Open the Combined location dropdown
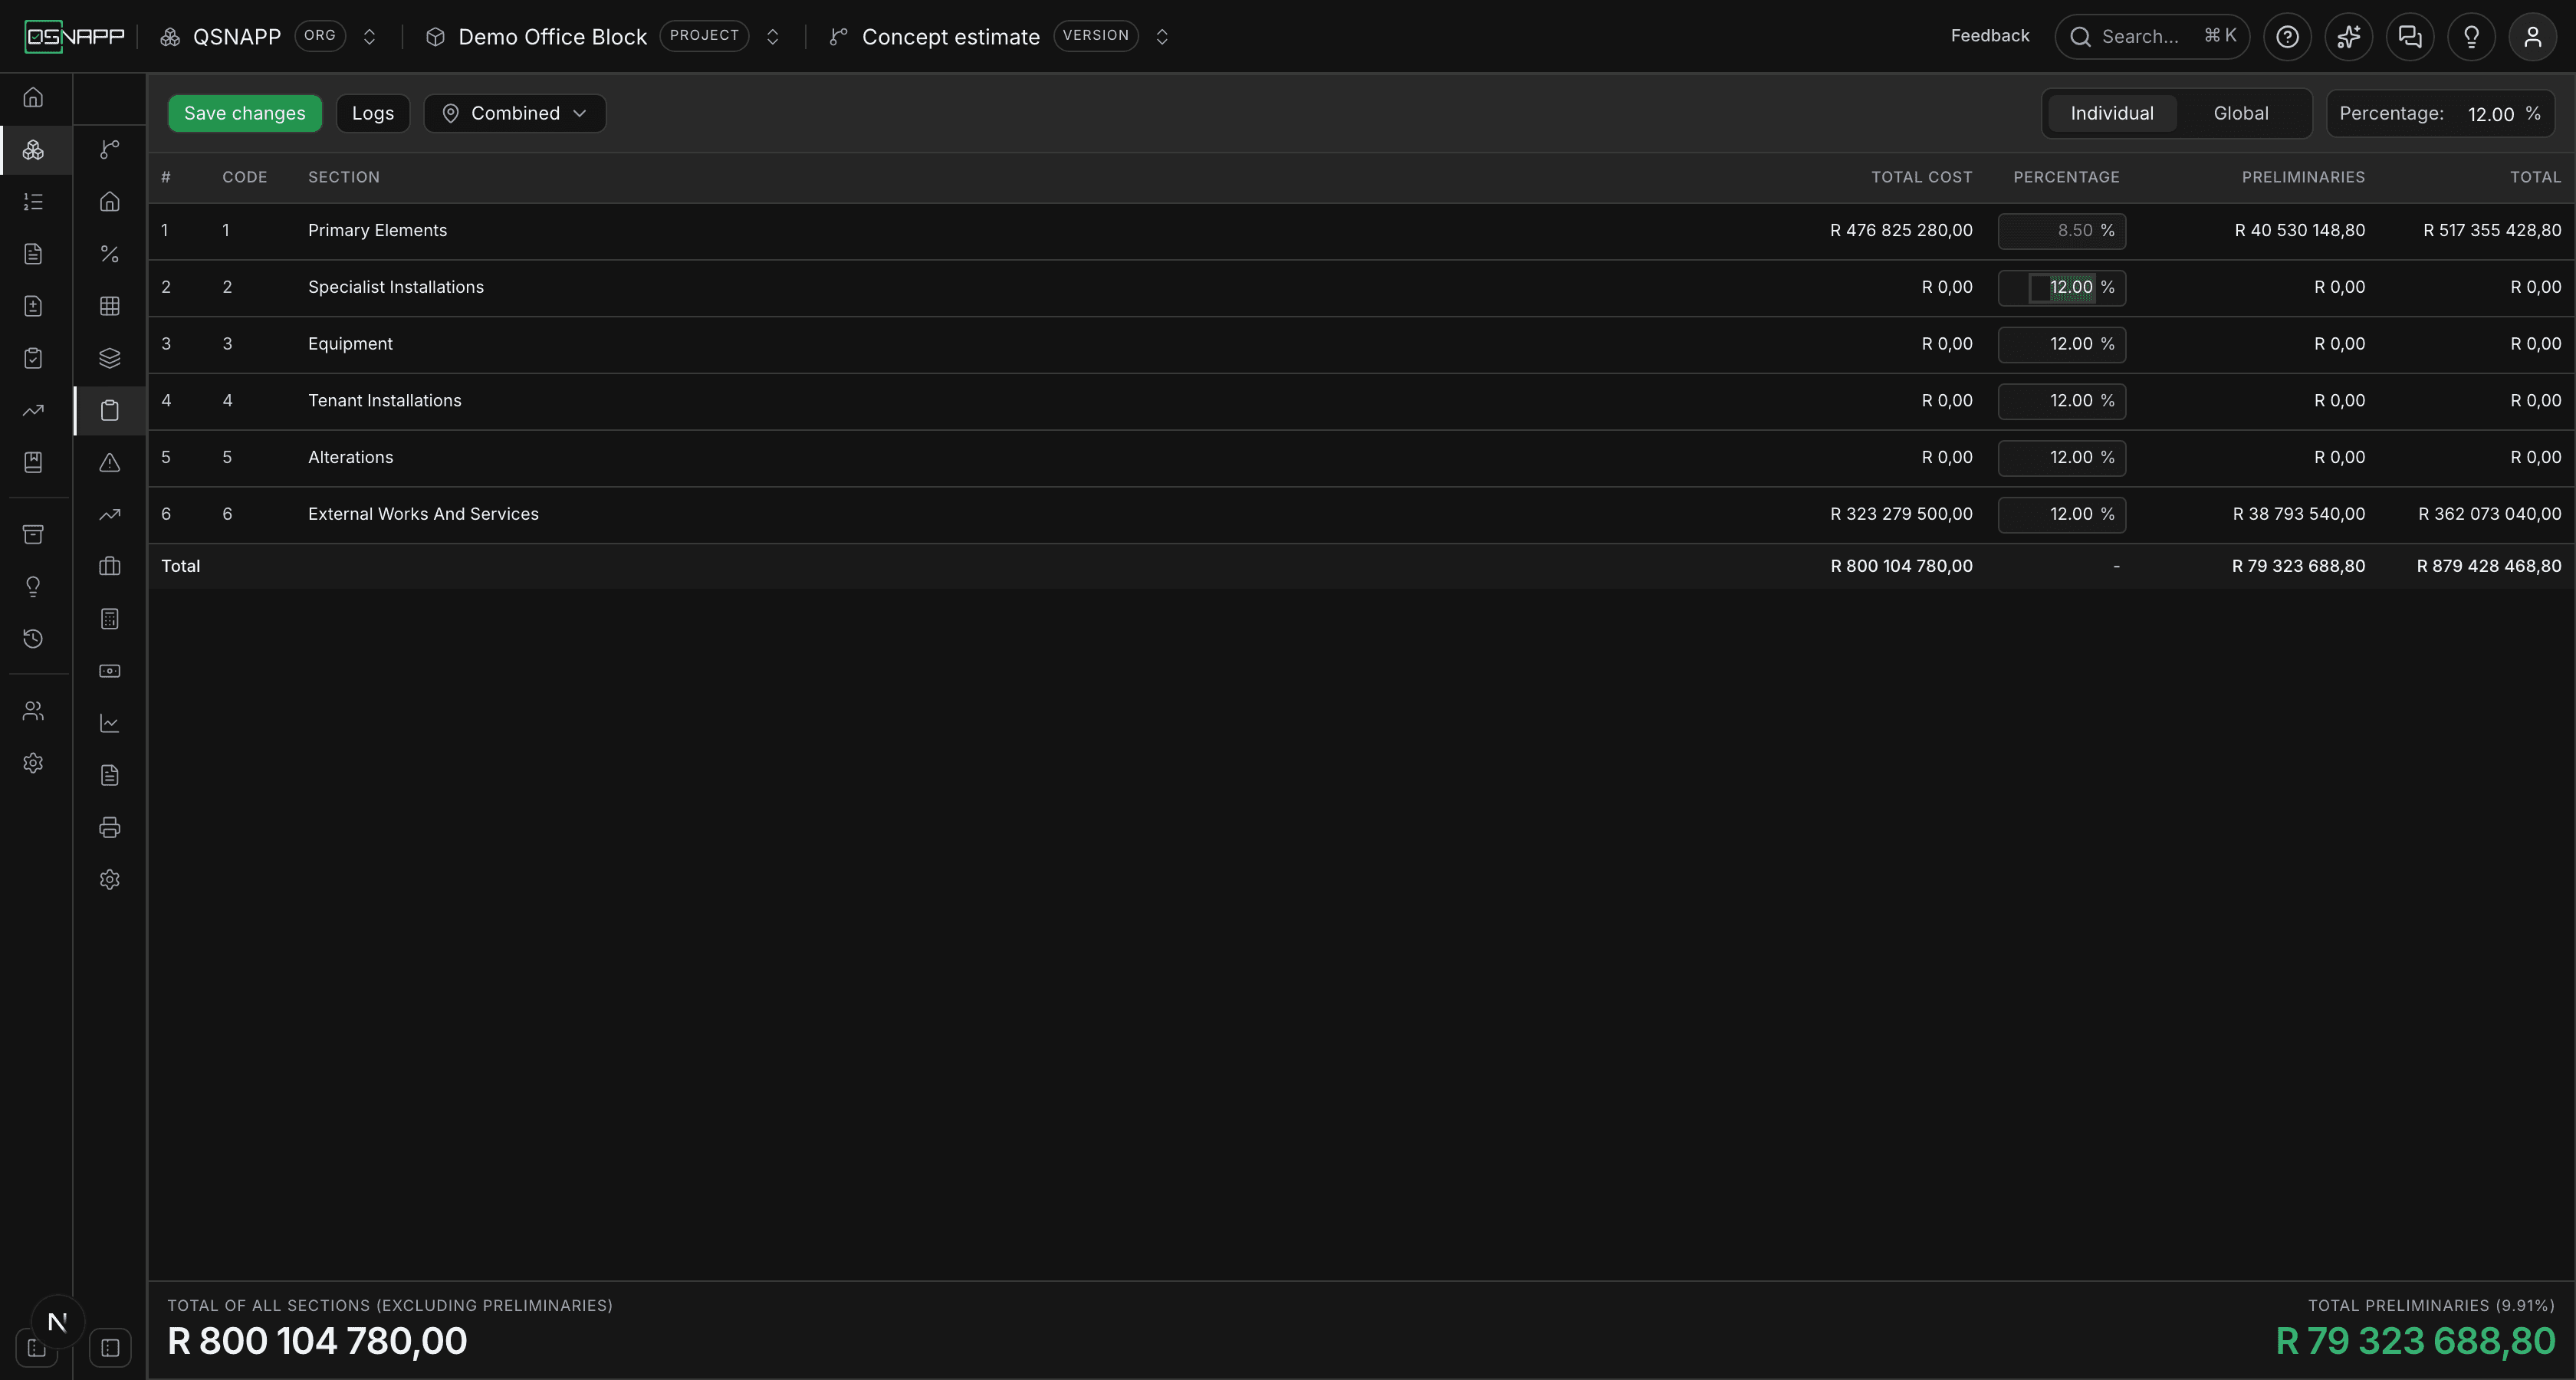The width and height of the screenshot is (2576, 1380). pos(515,113)
